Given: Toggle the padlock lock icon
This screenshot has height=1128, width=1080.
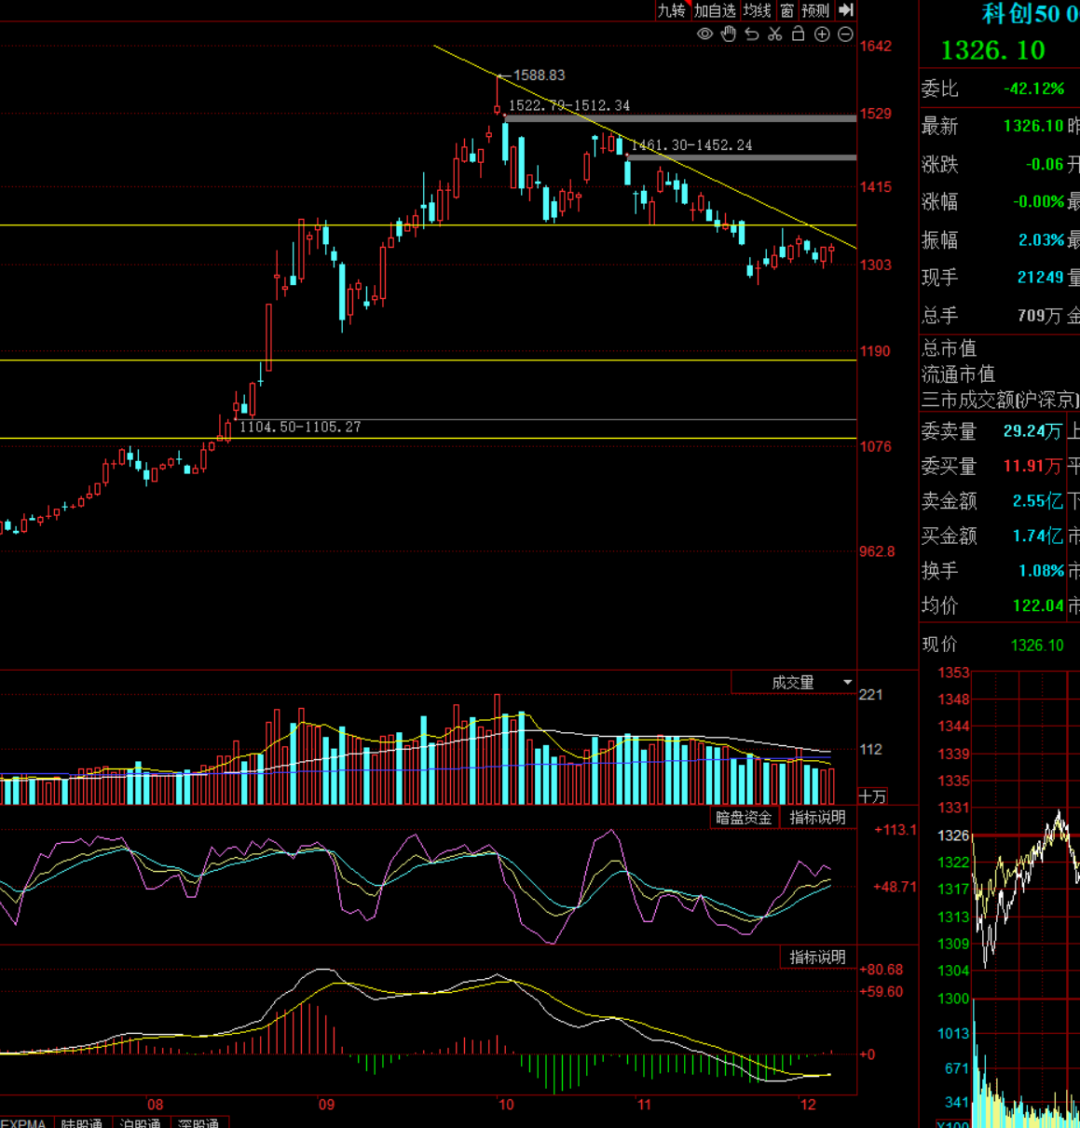Looking at the screenshot, I should tap(798, 34).
